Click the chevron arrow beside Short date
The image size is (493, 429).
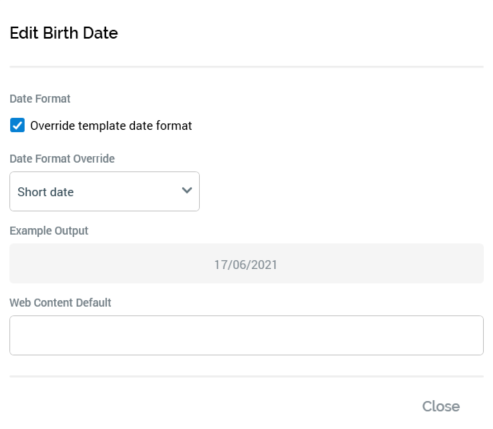coord(187,190)
